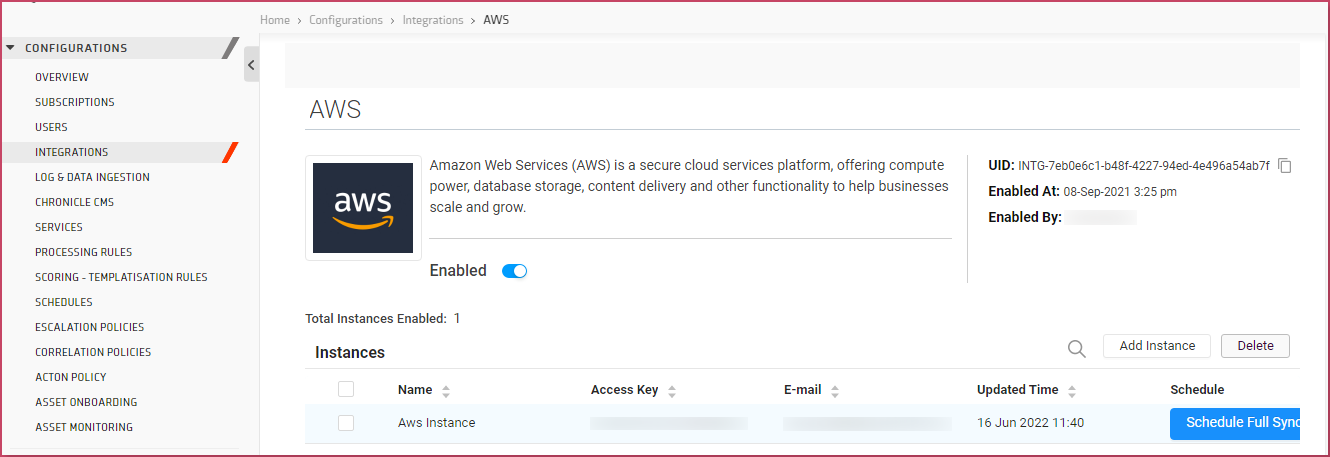Open Schedules in the sidebar
Viewport: 1330px width, 457px height.
[64, 302]
